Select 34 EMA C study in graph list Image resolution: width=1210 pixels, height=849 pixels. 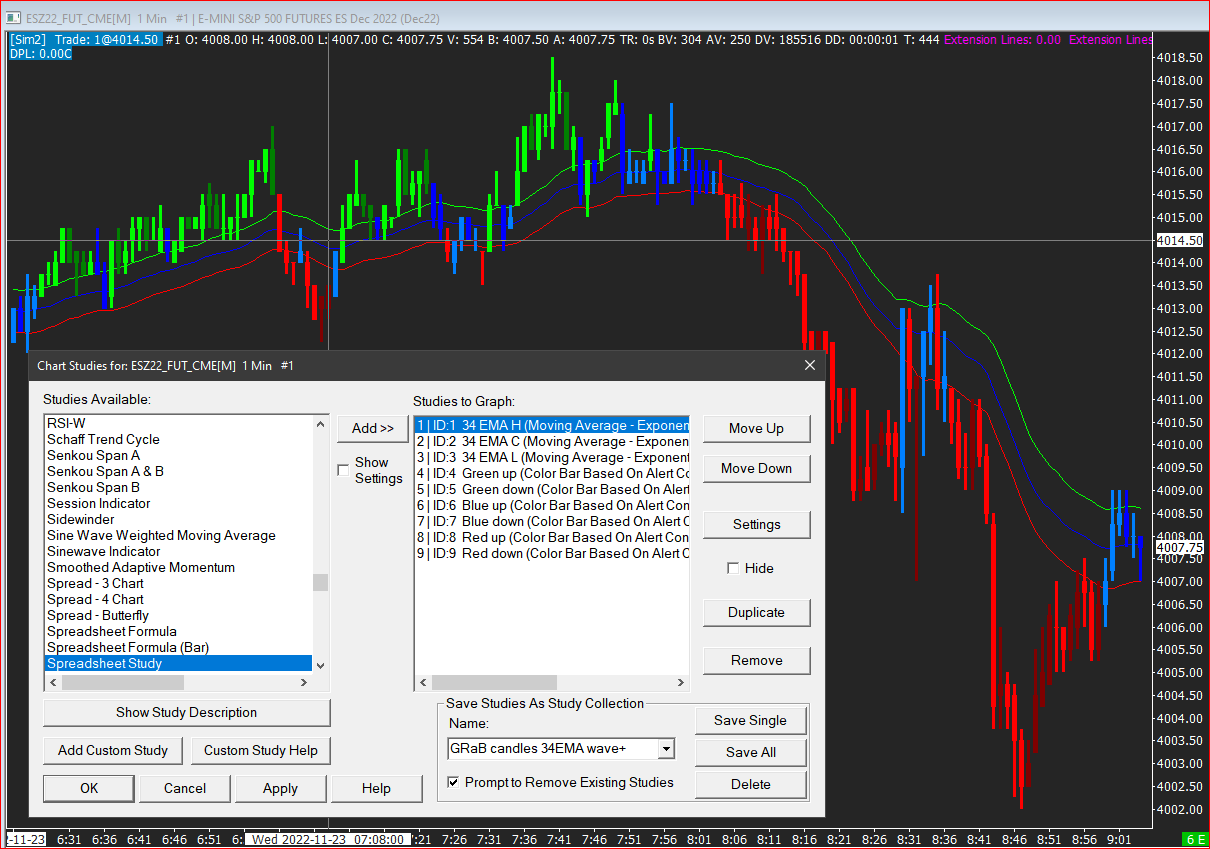coord(552,441)
